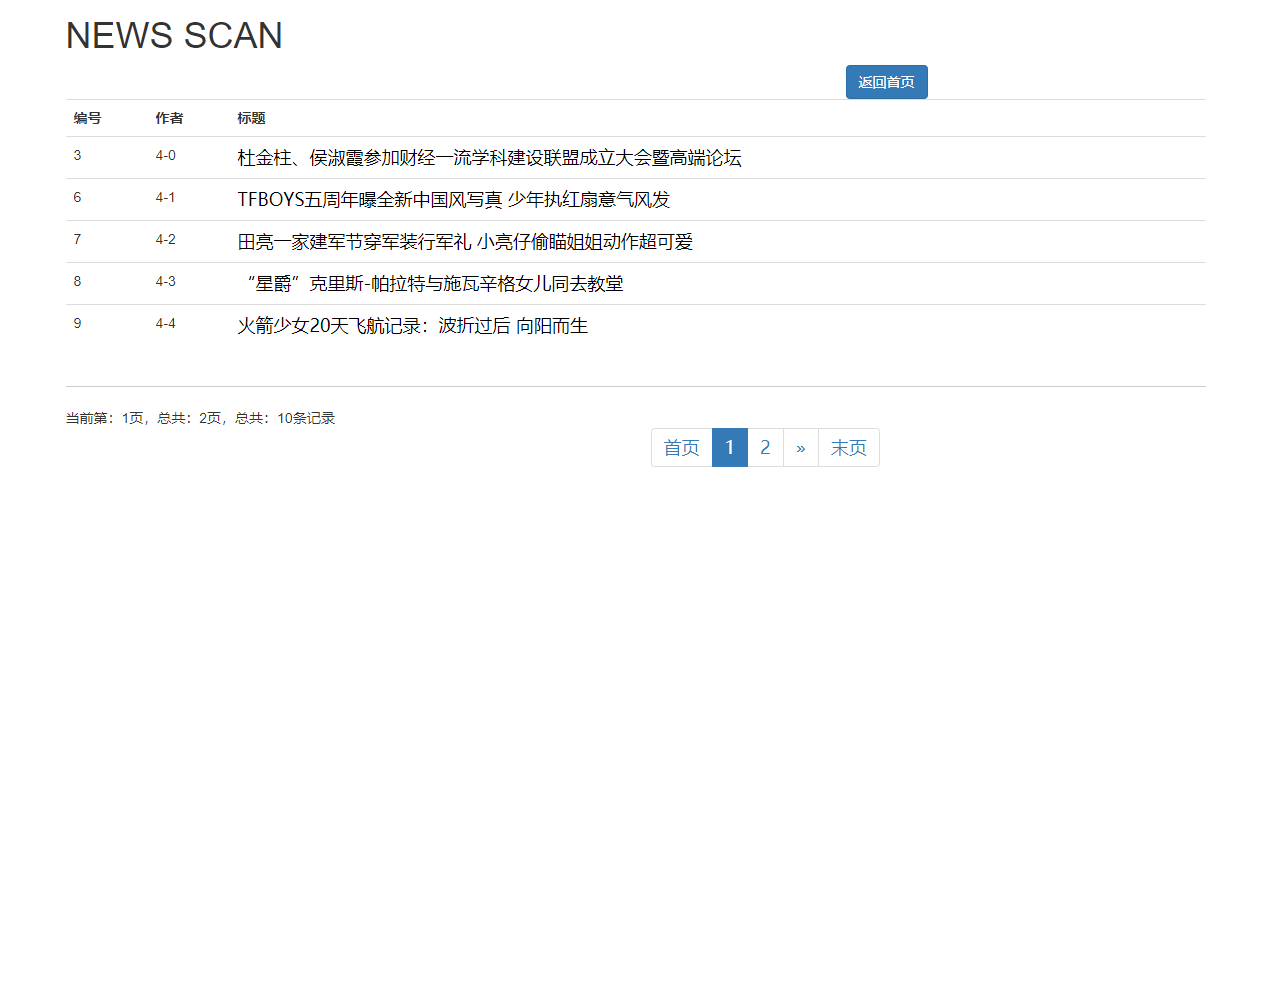Go to 首页 in pagination

point(681,447)
